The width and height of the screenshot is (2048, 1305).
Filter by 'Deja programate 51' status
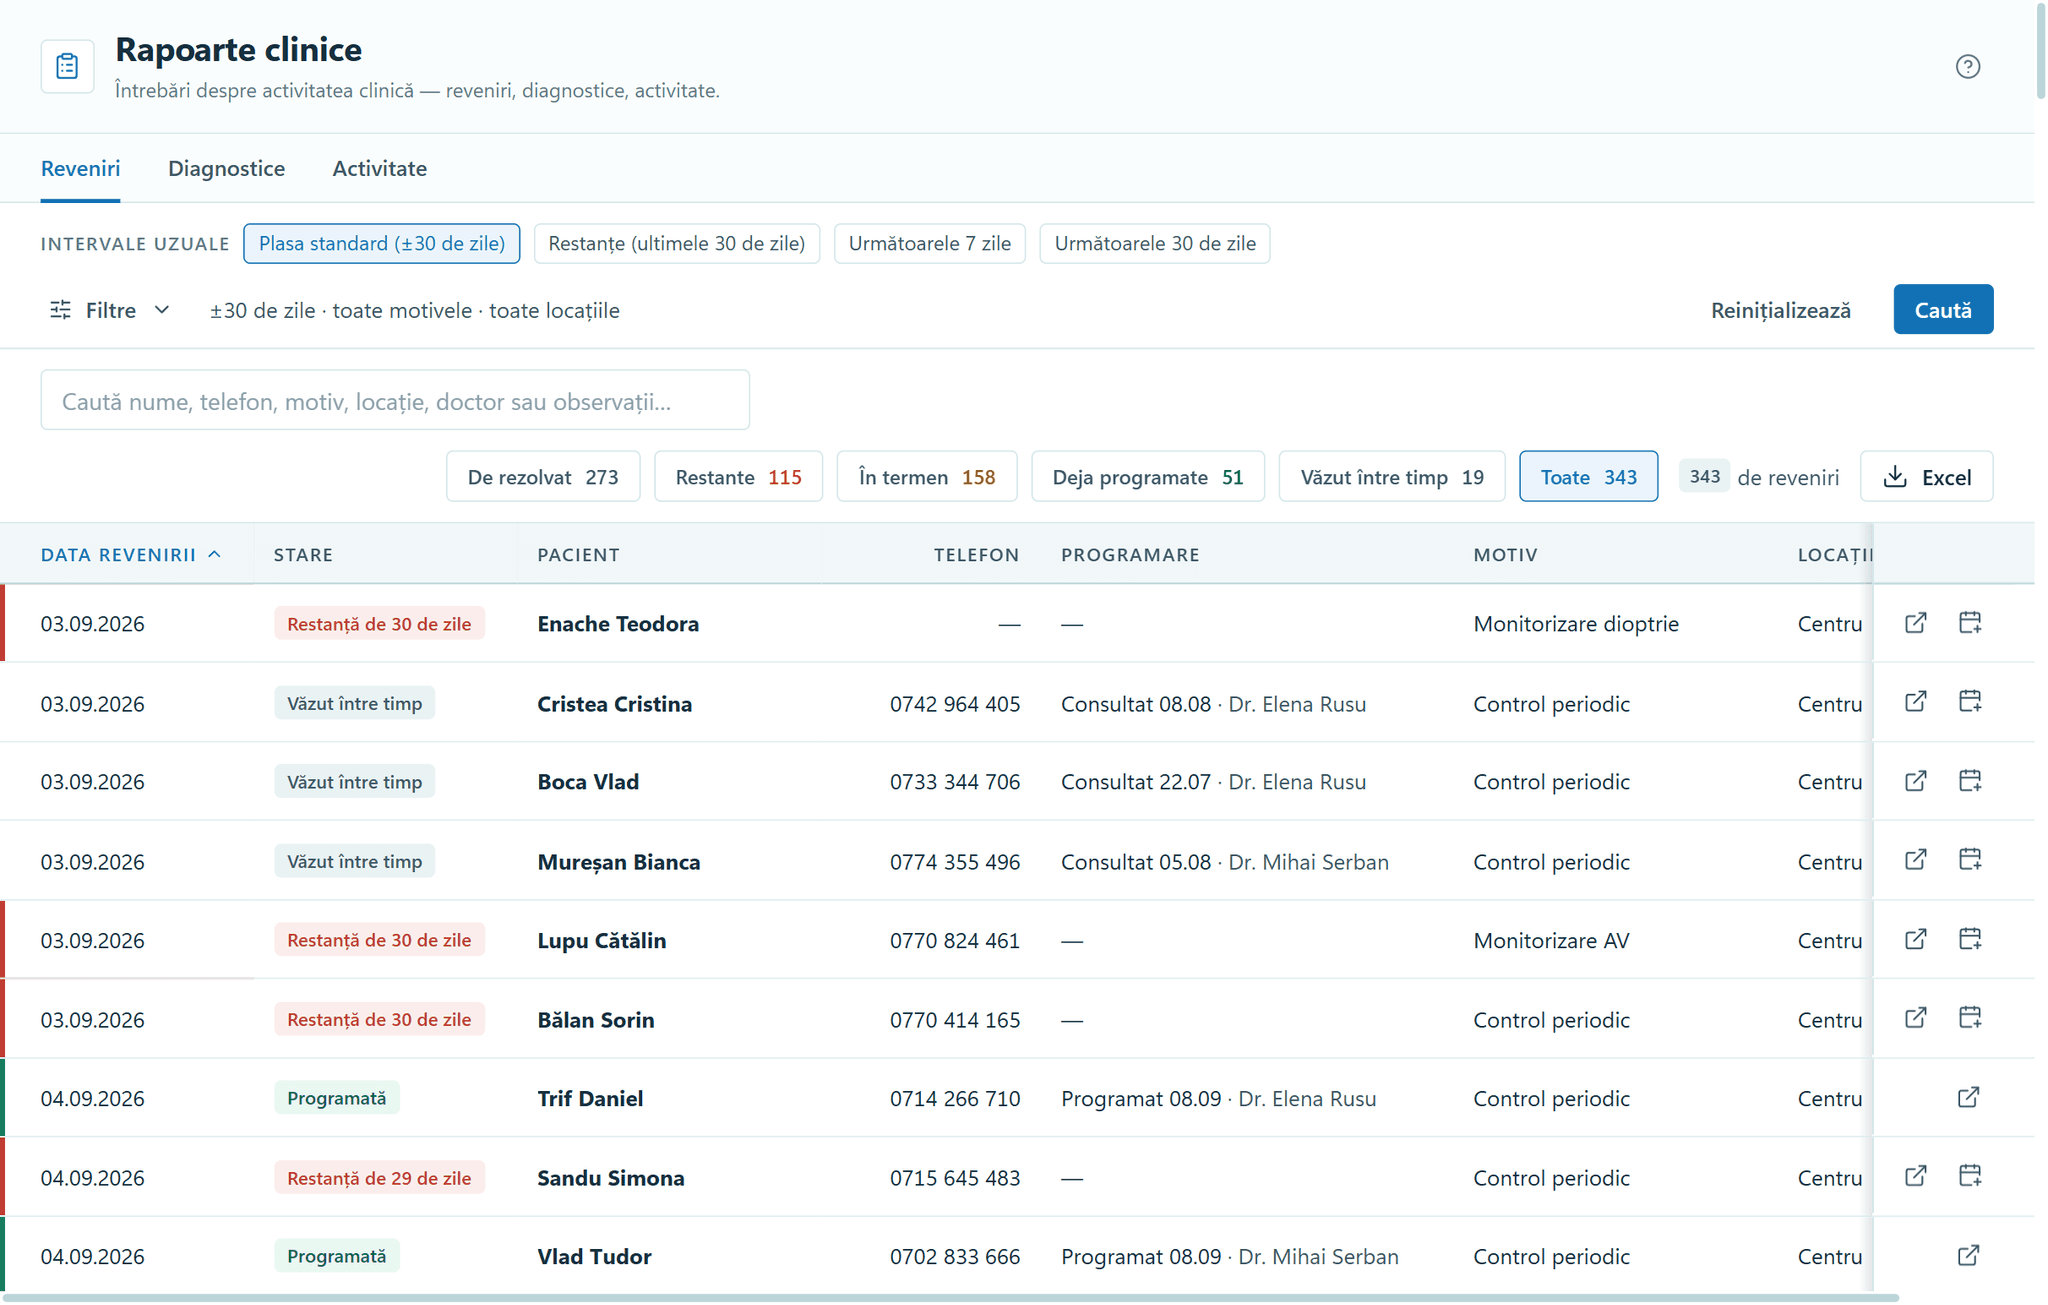pos(1148,477)
